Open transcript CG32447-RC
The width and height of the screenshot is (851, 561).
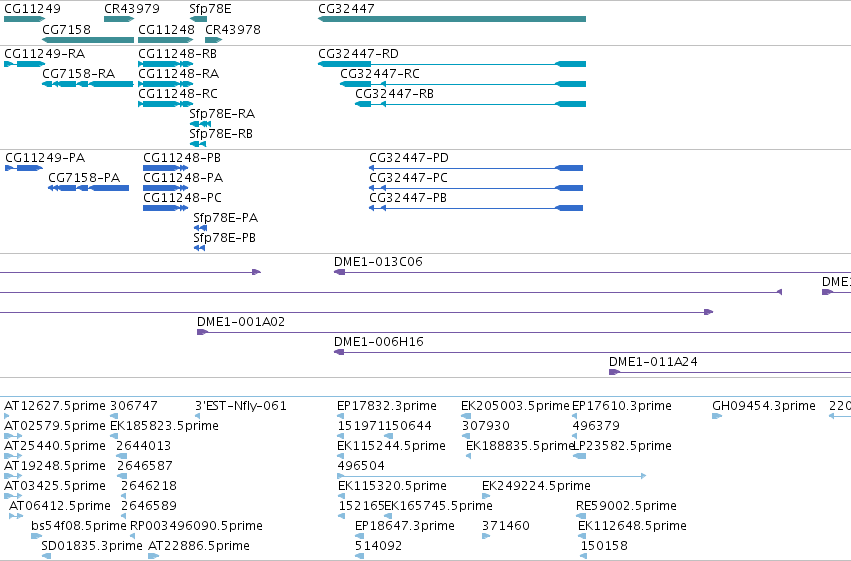pyautogui.click(x=463, y=84)
